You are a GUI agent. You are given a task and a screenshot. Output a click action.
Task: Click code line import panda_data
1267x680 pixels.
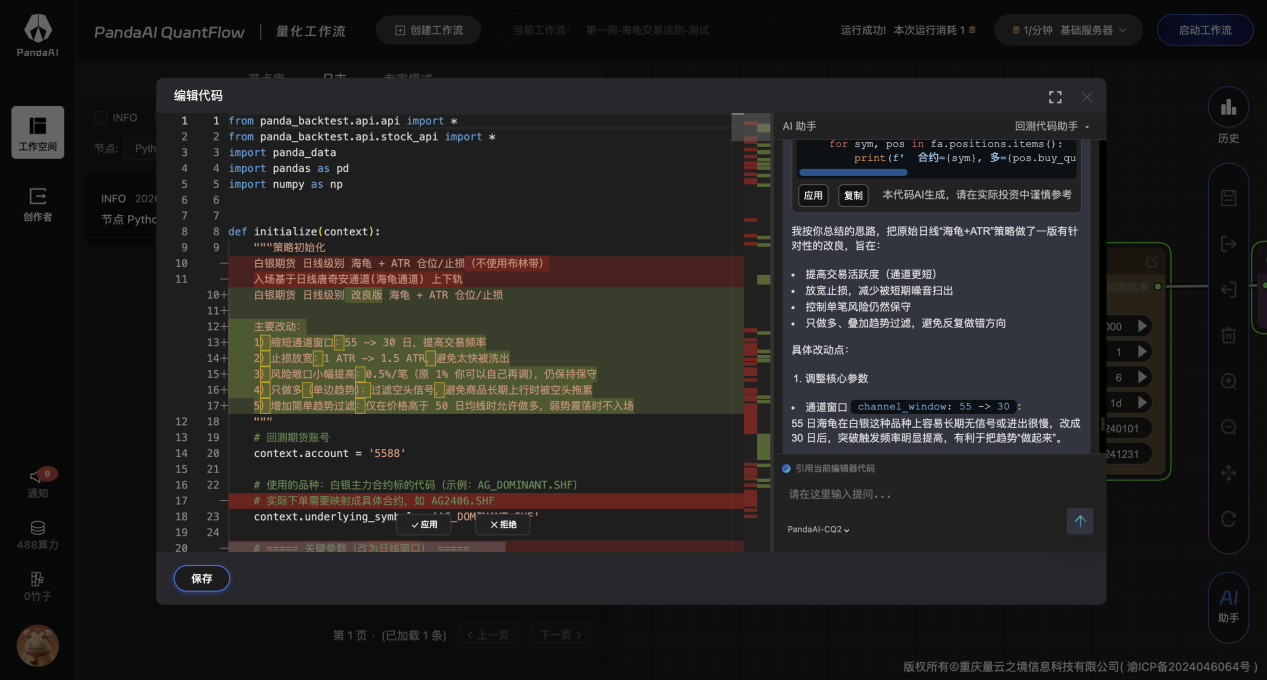coord(282,152)
